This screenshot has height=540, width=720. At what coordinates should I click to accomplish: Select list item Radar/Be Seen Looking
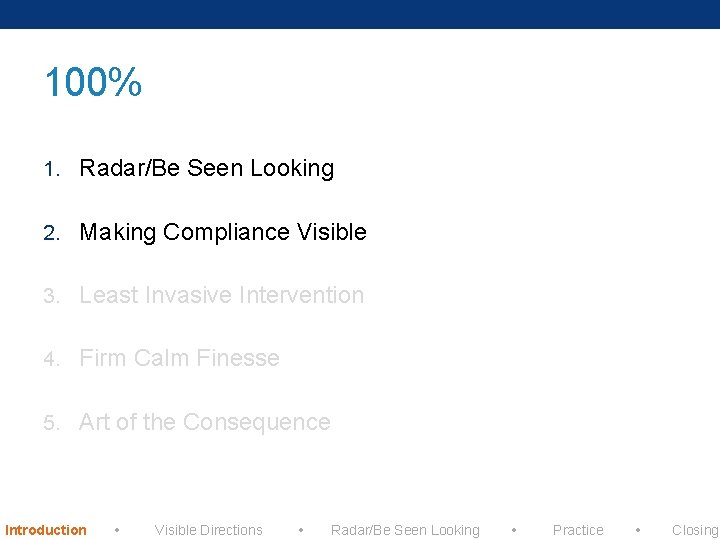coord(207,168)
